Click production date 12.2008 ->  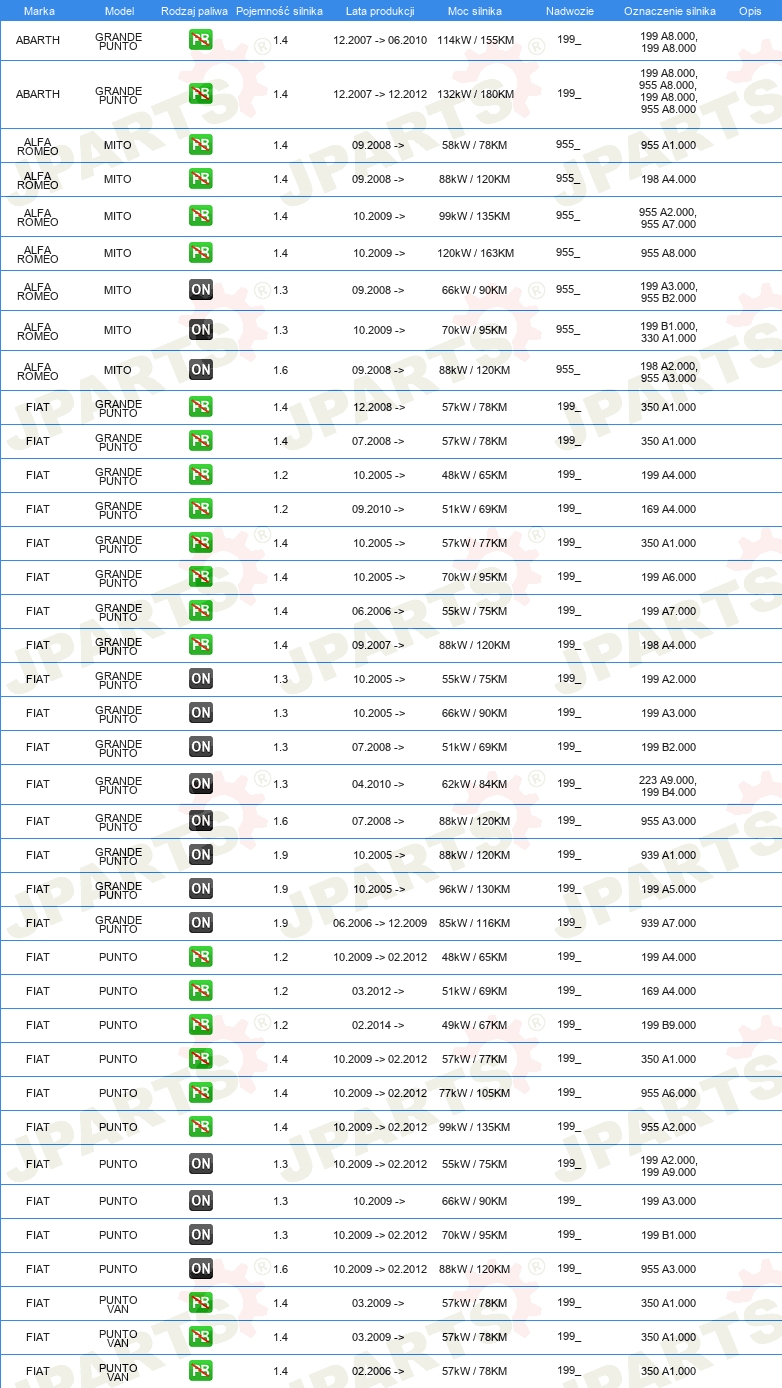[x=379, y=407]
